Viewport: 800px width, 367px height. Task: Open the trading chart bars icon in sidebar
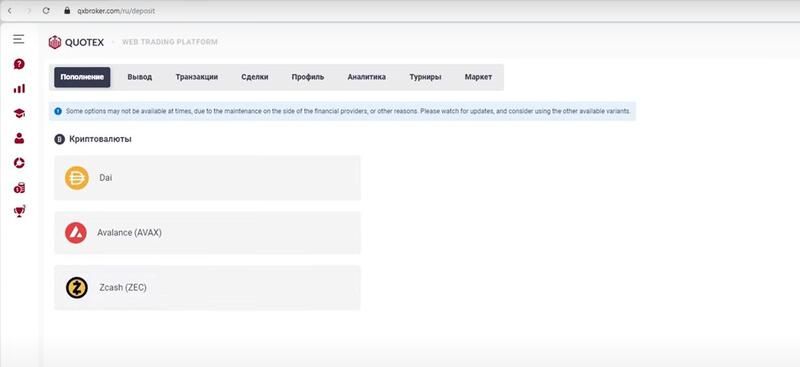(19, 89)
